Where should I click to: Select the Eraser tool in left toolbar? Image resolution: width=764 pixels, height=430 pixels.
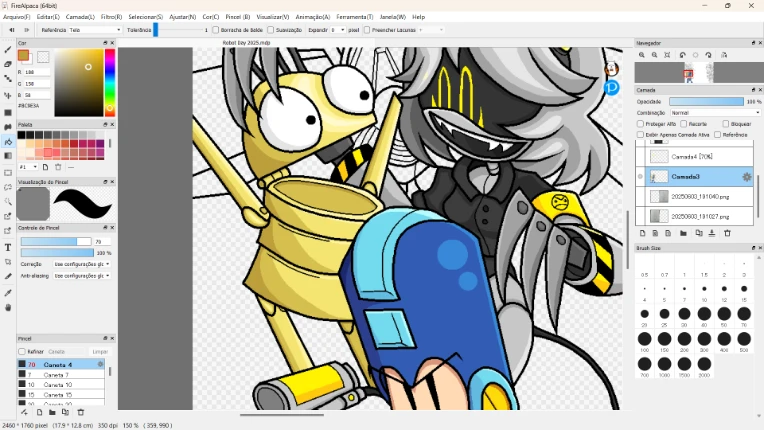tap(8, 64)
